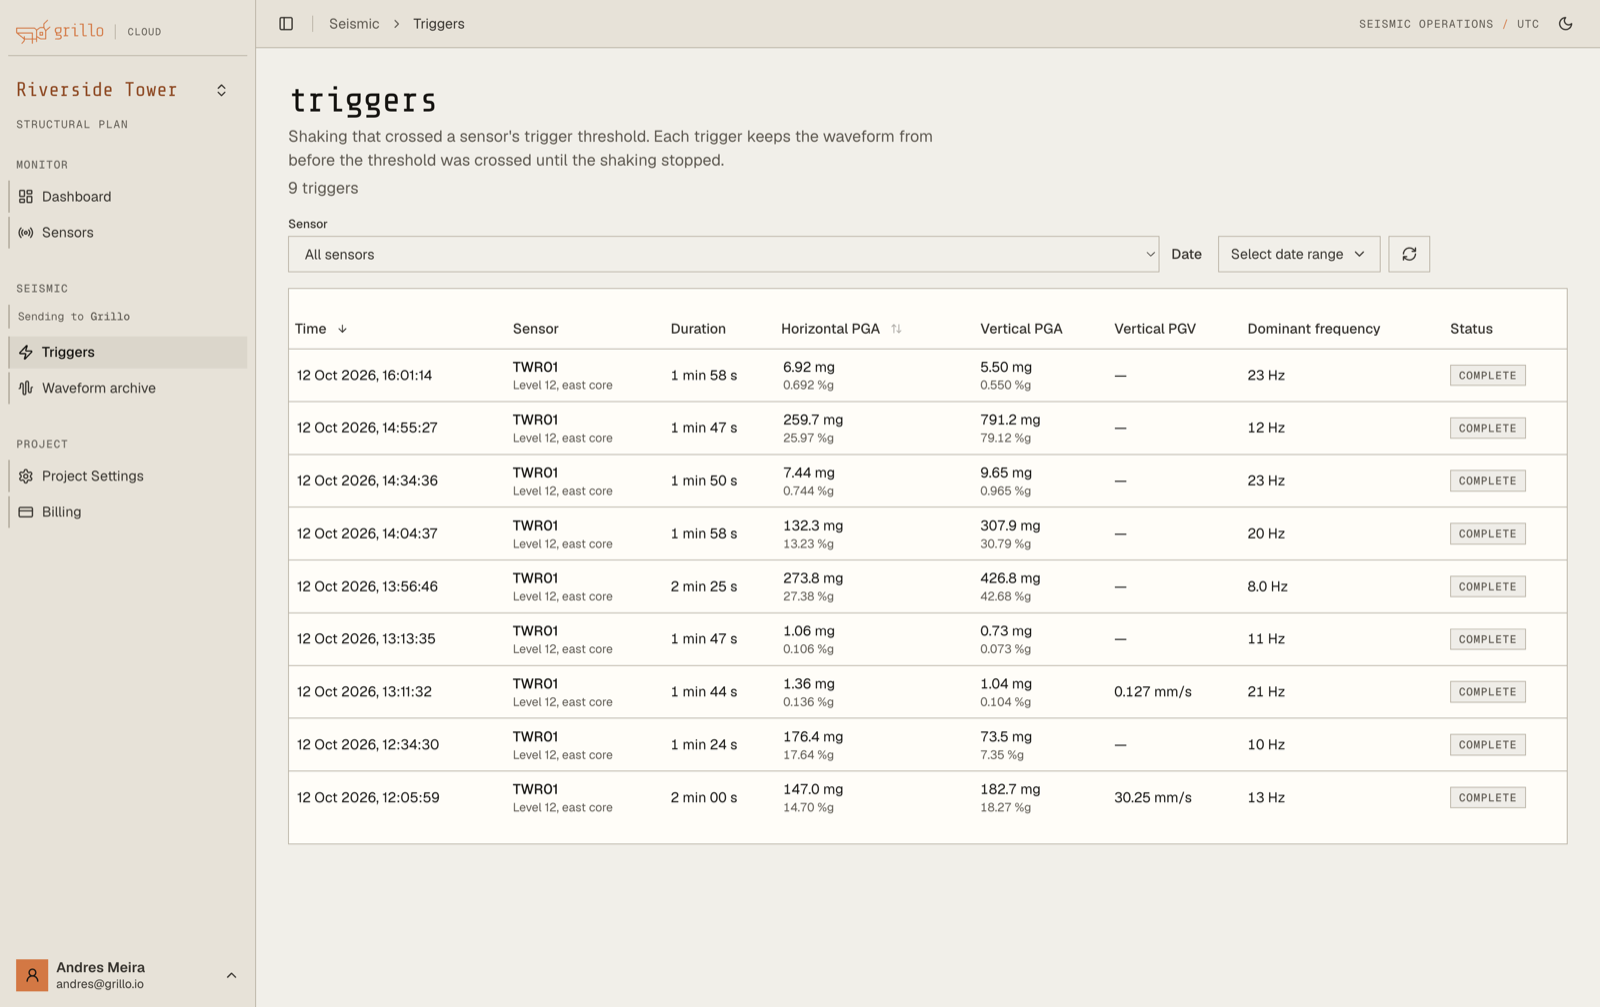Click the Dashboard grid icon
Viewport: 1600px width, 1007px height.
26,197
